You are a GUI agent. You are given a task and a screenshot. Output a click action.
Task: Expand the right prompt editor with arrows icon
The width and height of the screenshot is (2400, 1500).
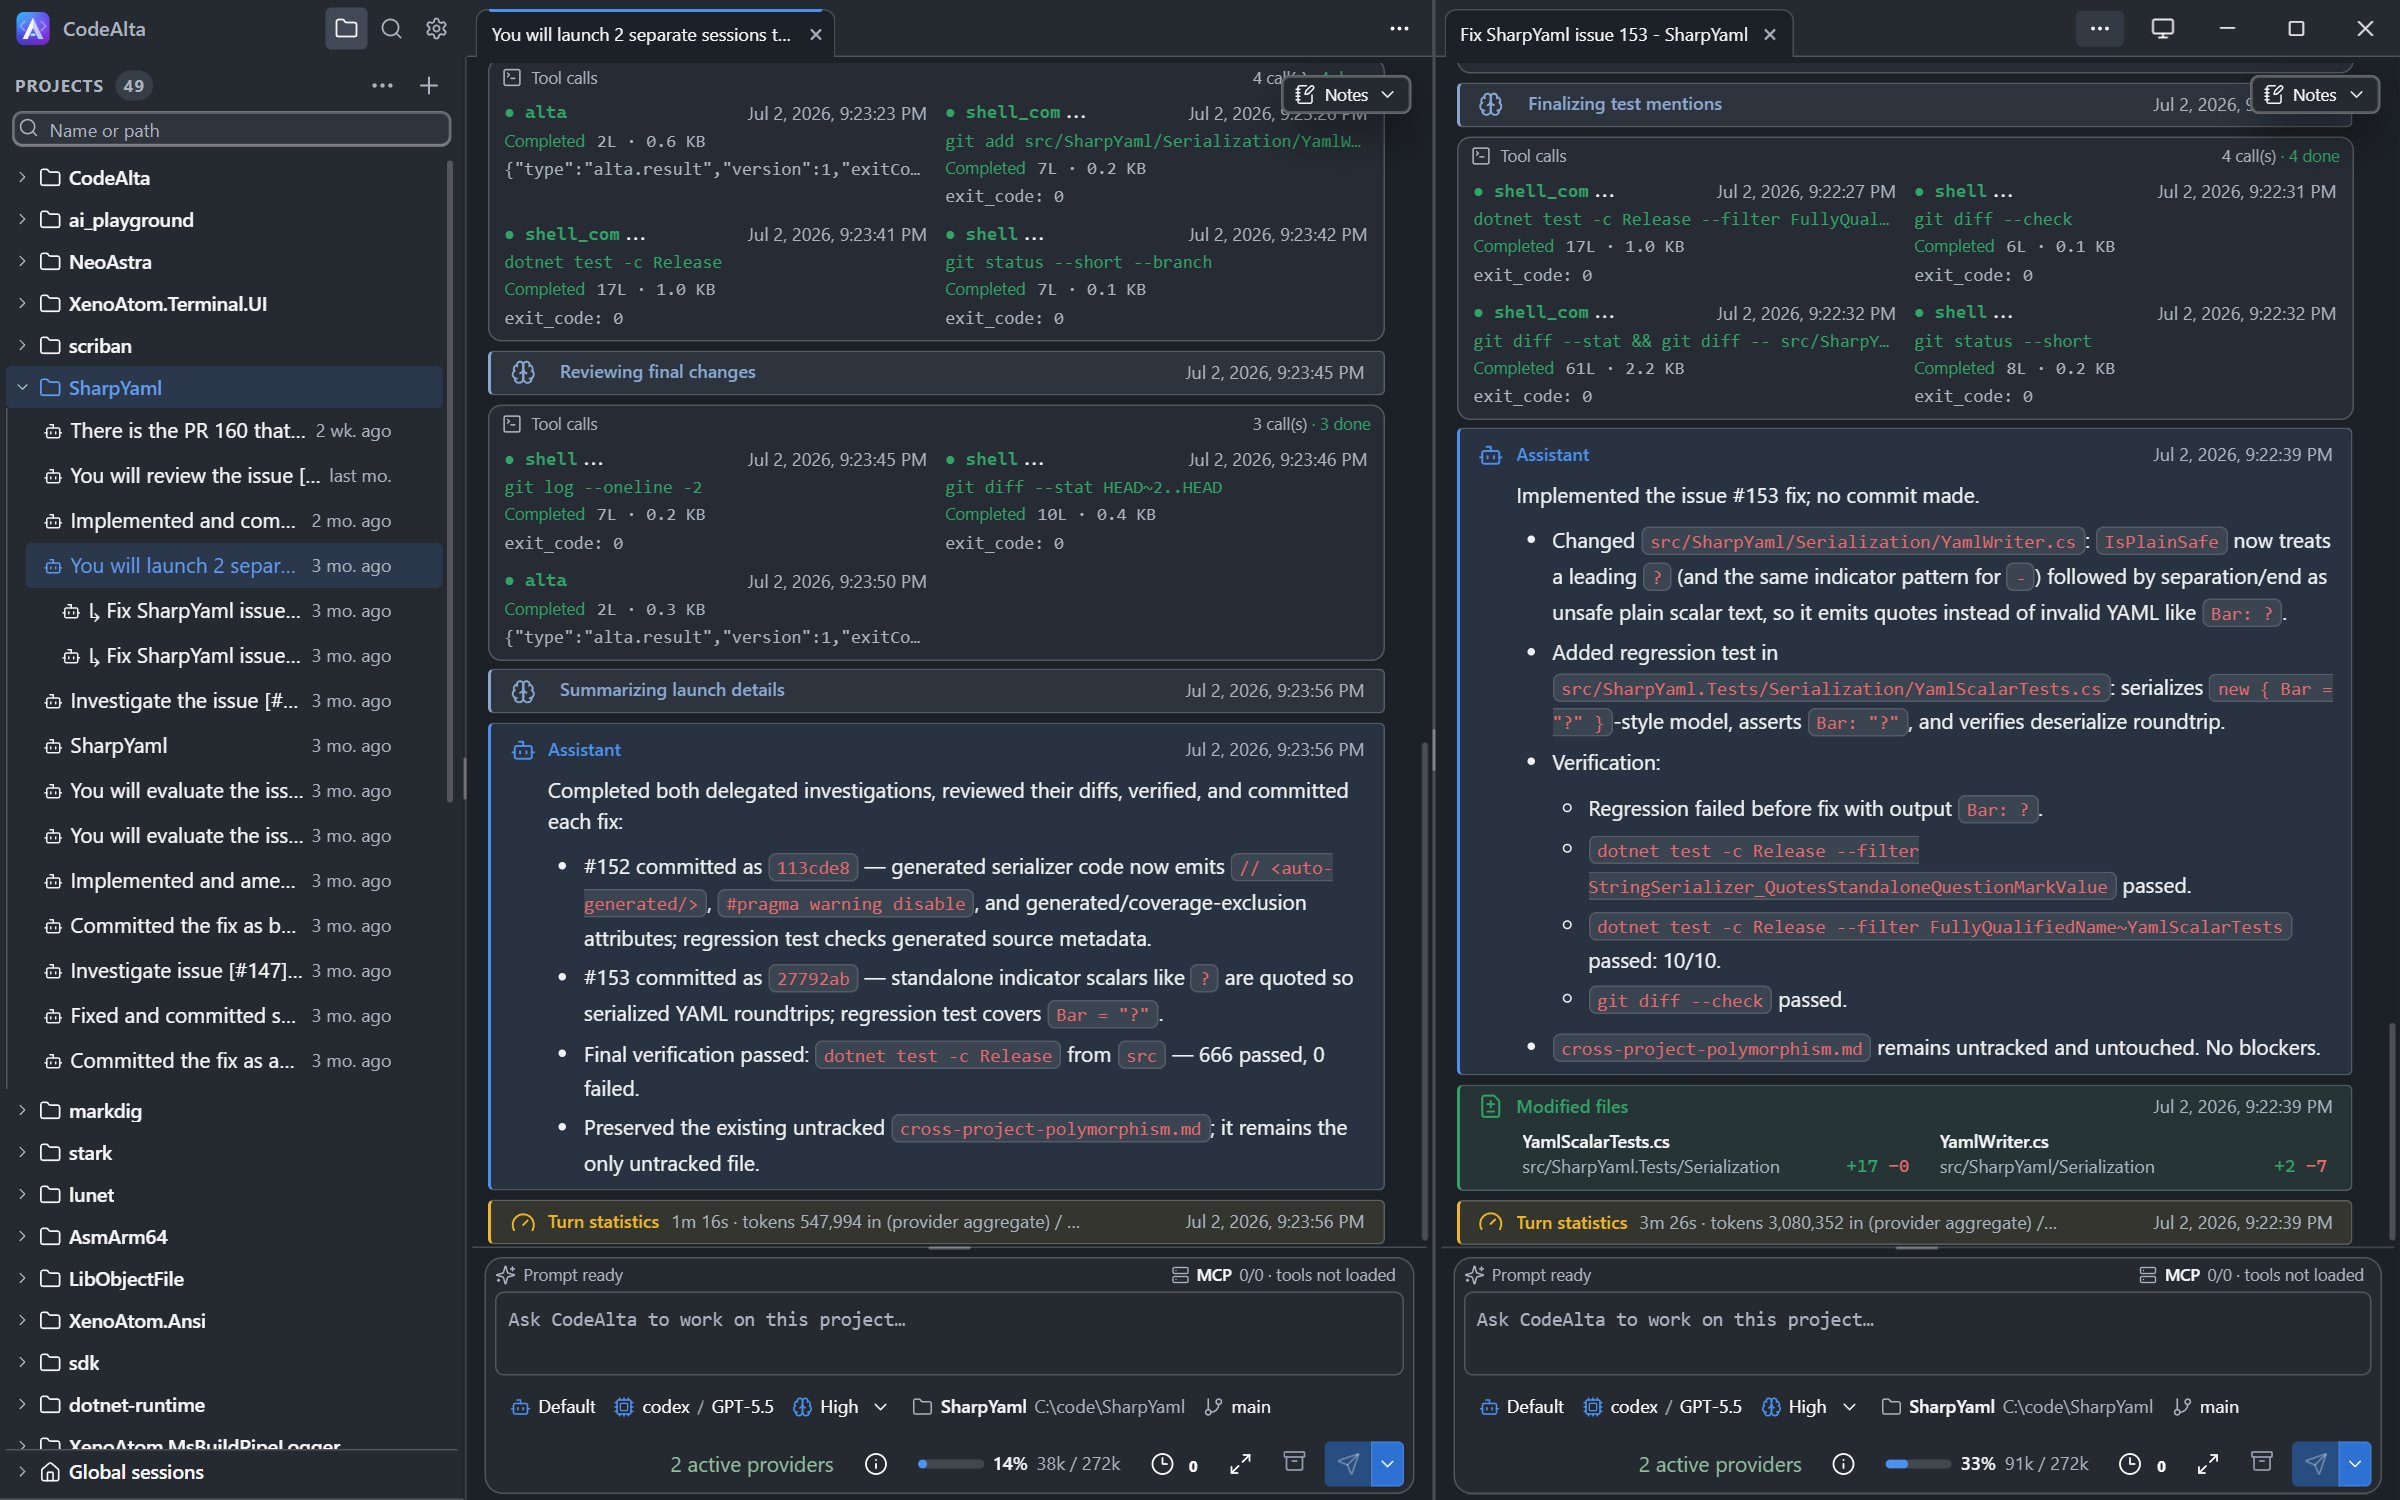point(2208,1464)
